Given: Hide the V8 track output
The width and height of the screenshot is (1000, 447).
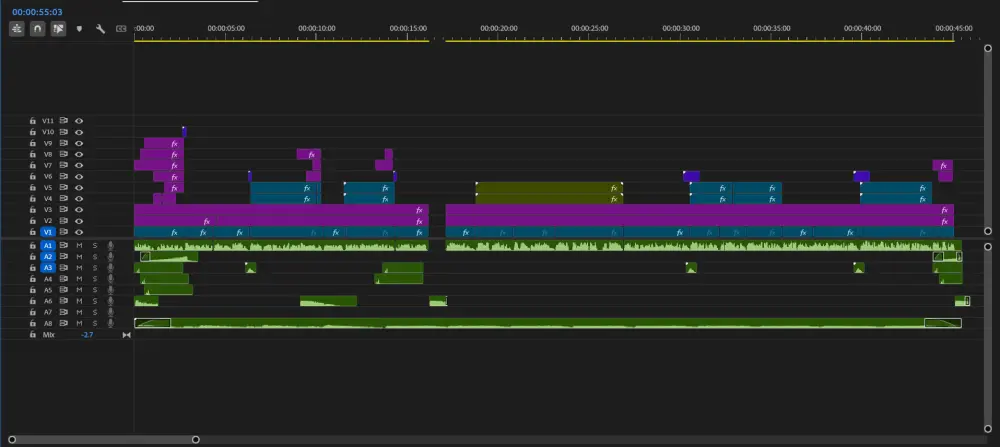Looking at the screenshot, I should pyautogui.click(x=79, y=154).
